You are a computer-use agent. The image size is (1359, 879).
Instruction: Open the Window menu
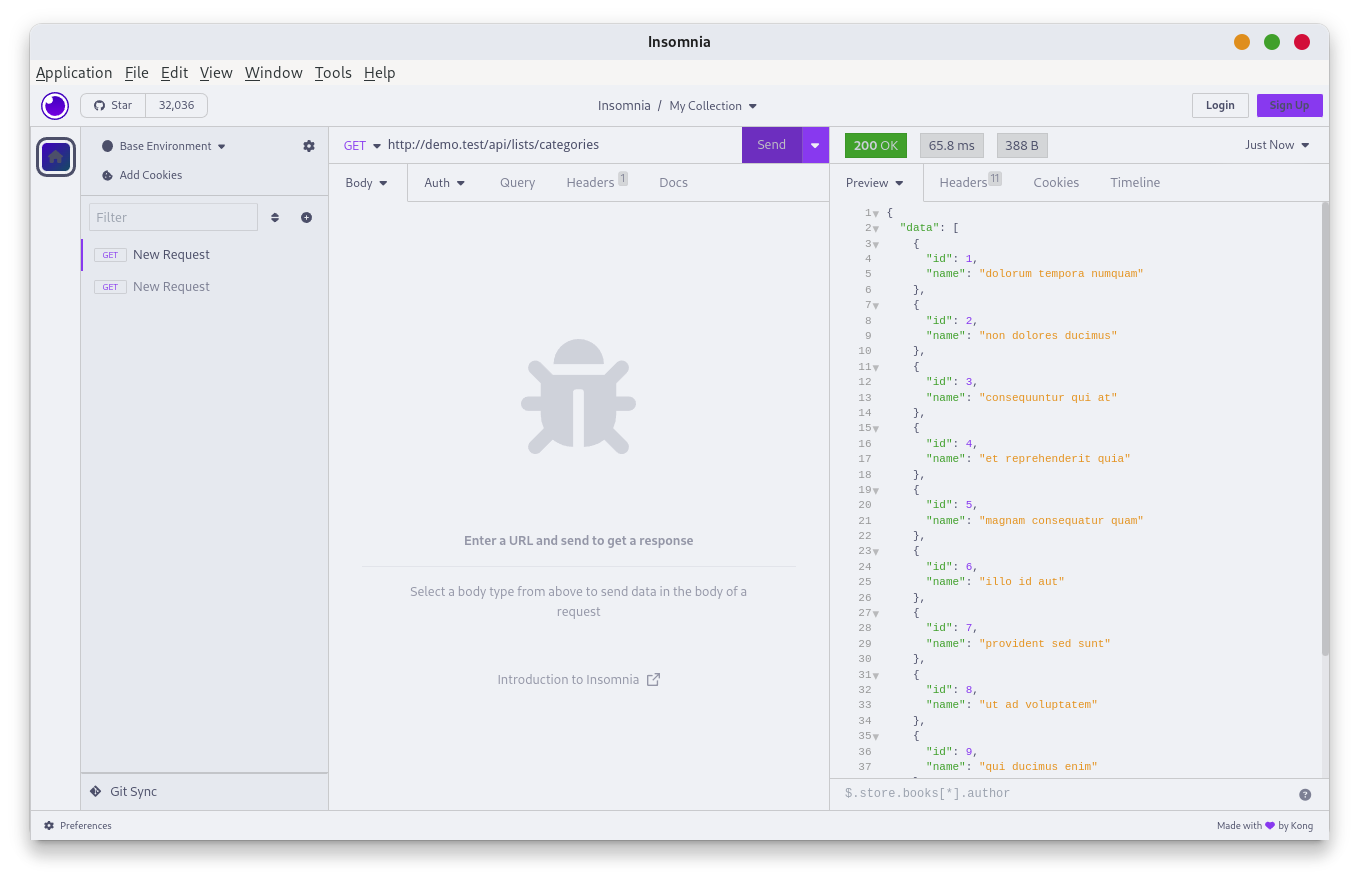(x=274, y=73)
